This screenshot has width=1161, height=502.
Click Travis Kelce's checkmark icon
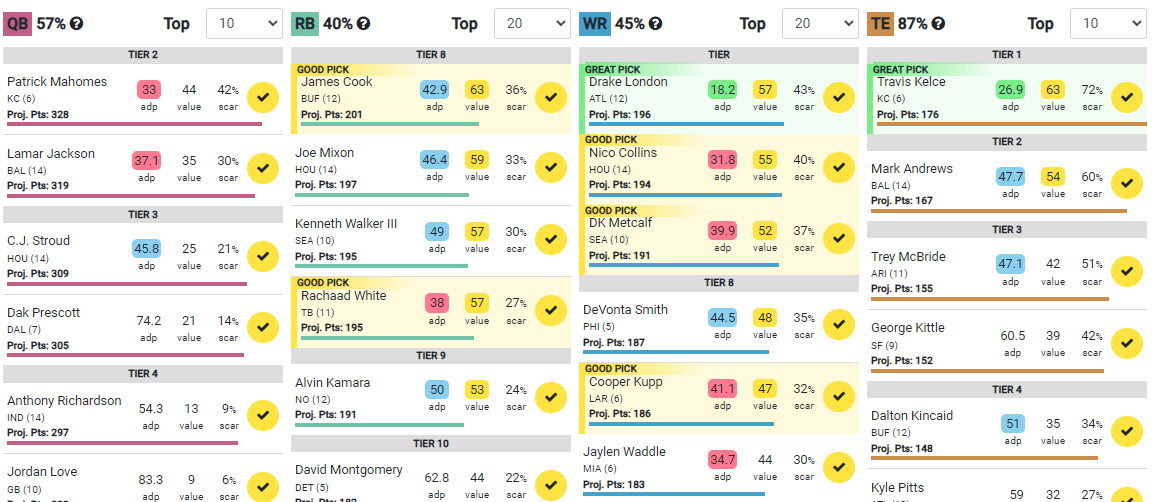(x=1126, y=97)
